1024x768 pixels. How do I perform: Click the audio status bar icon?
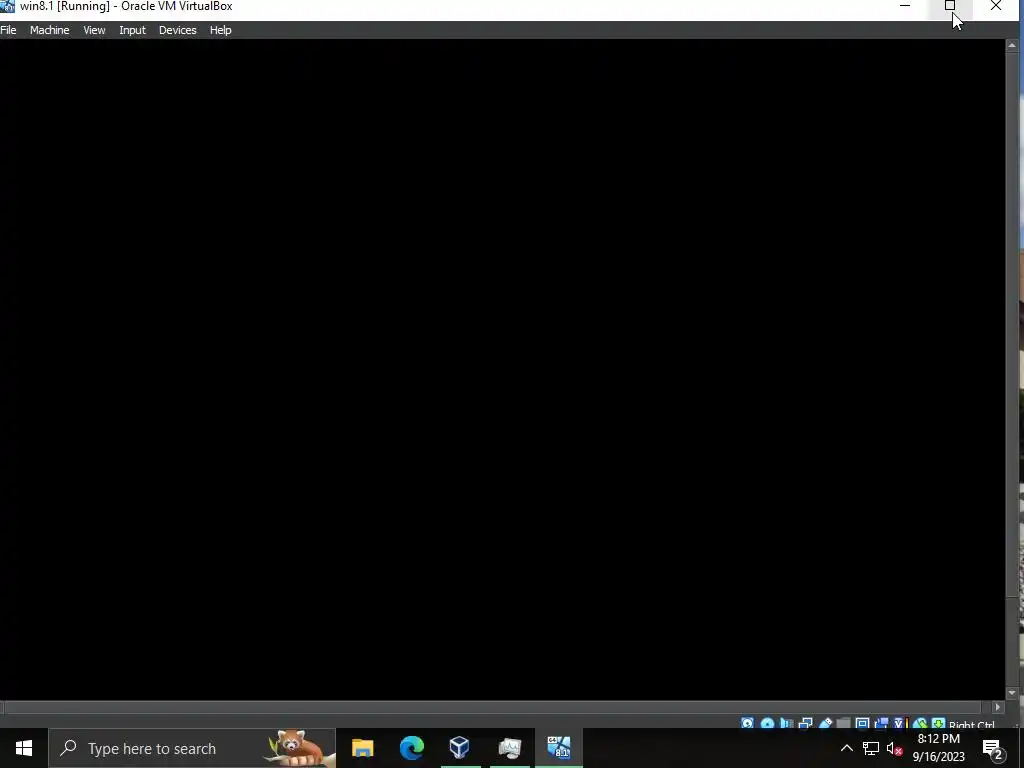786,724
